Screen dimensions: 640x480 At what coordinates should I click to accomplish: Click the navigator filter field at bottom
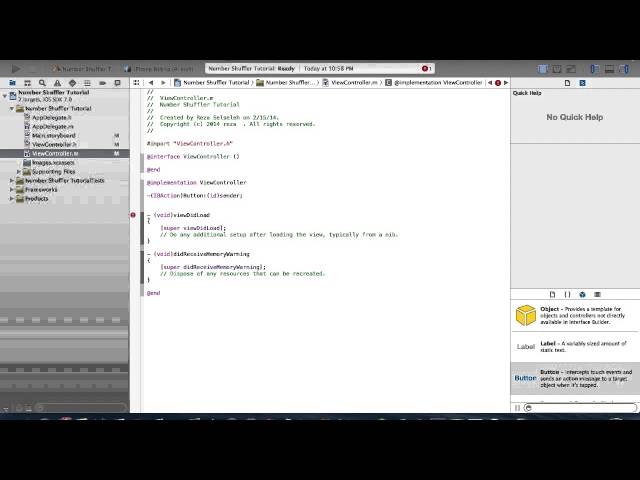(x=80, y=407)
